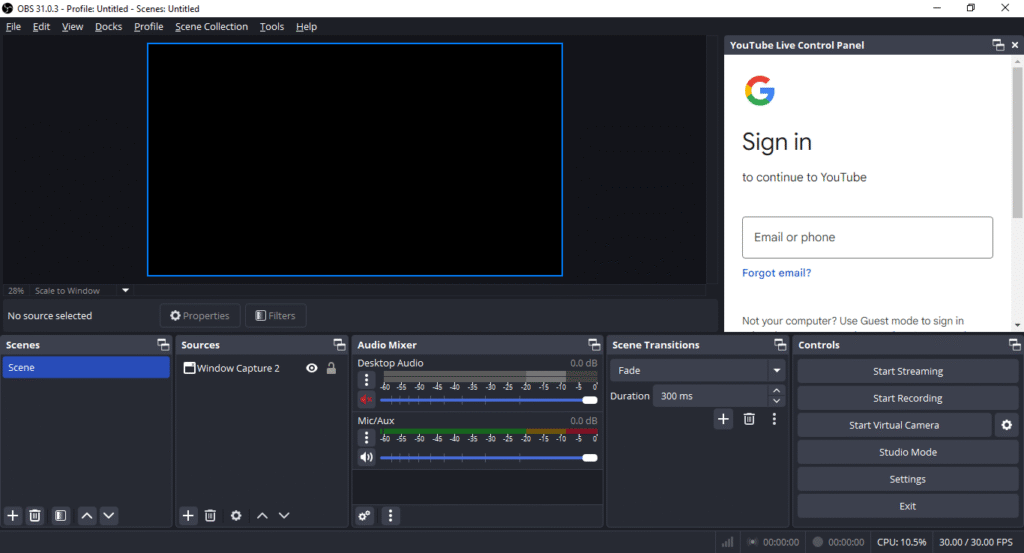Float the Sources dock panel
The height and width of the screenshot is (553, 1024).
pyautogui.click(x=339, y=345)
